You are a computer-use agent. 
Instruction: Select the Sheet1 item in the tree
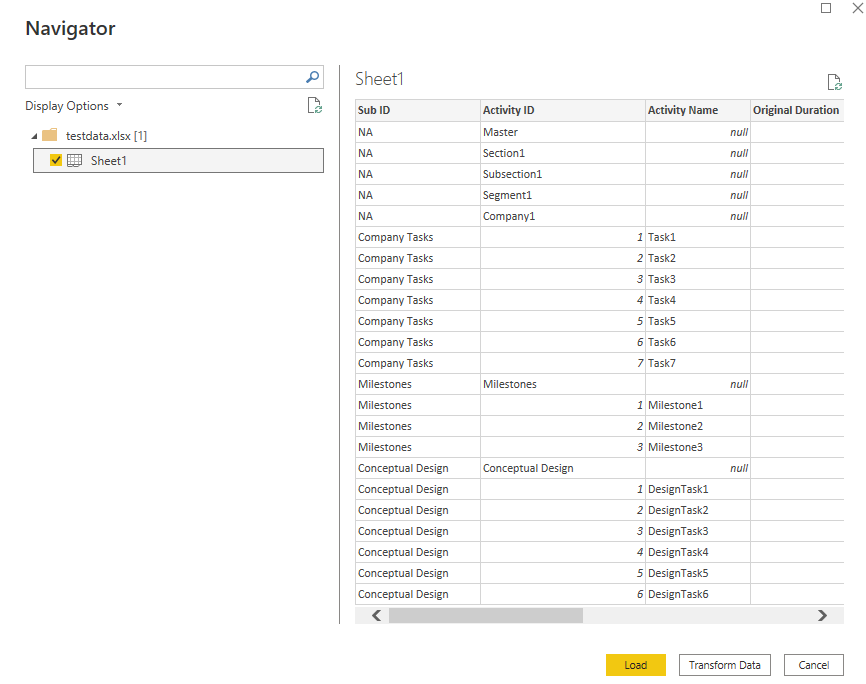(x=109, y=160)
